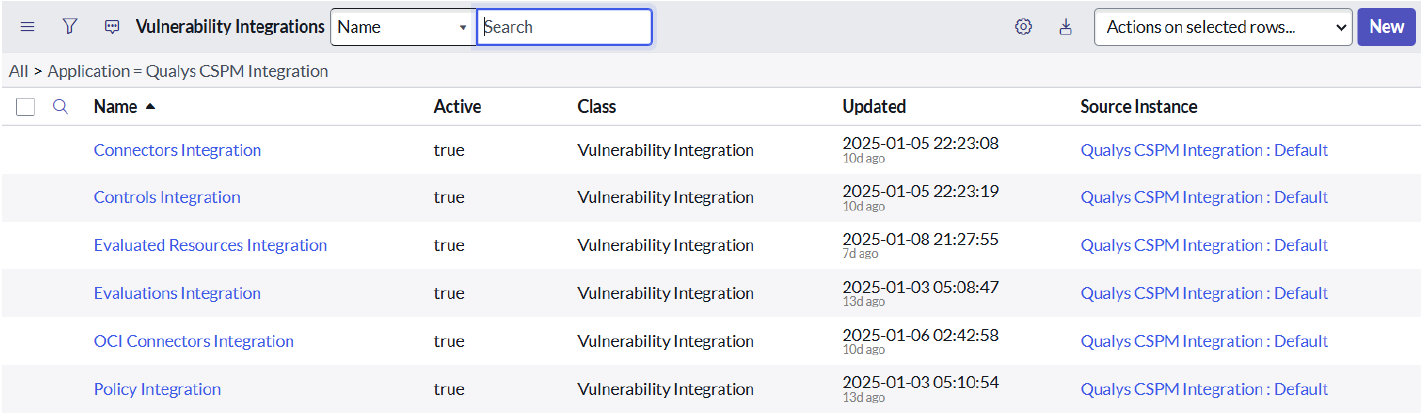The height and width of the screenshot is (413, 1421).
Task: Toggle the select all rows checkbox
Action: click(x=26, y=107)
